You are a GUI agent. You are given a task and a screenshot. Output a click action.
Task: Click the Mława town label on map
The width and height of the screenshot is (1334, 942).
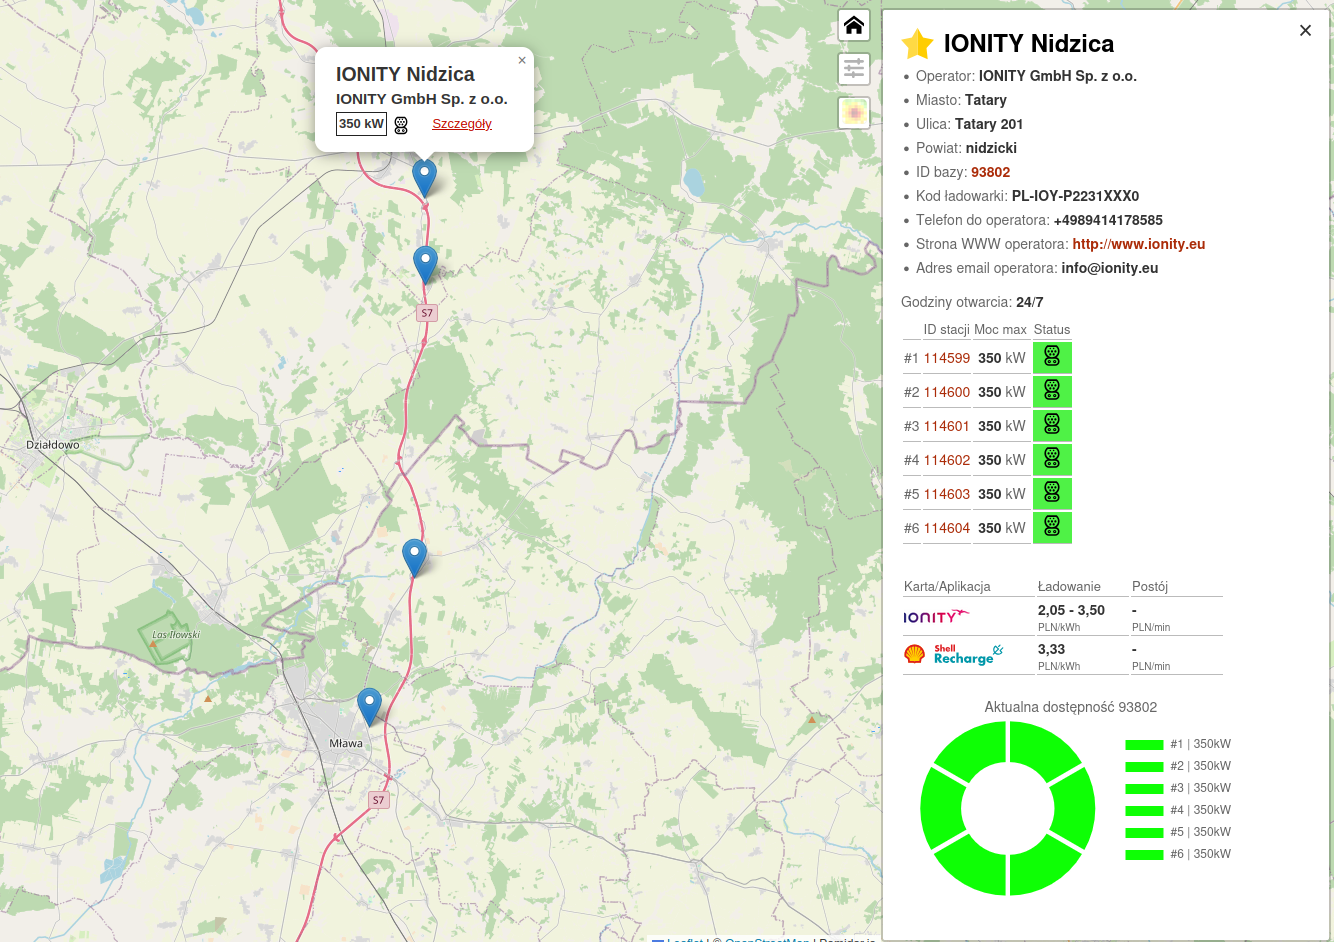click(x=346, y=743)
